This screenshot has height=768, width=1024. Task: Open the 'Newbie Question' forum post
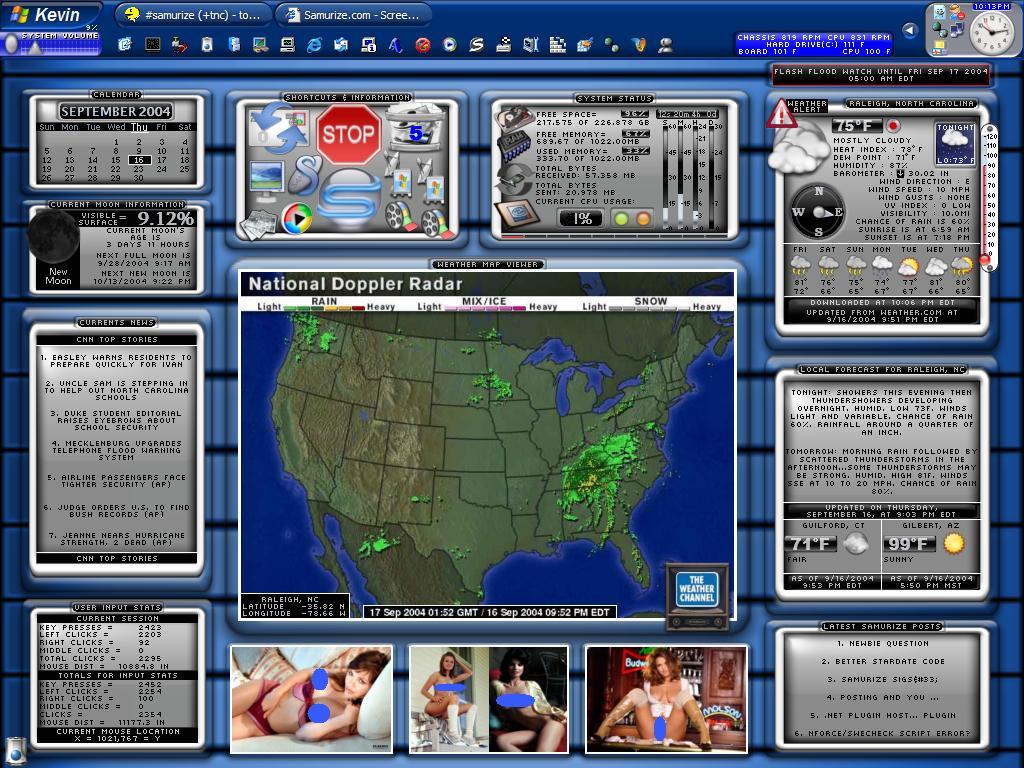point(882,644)
